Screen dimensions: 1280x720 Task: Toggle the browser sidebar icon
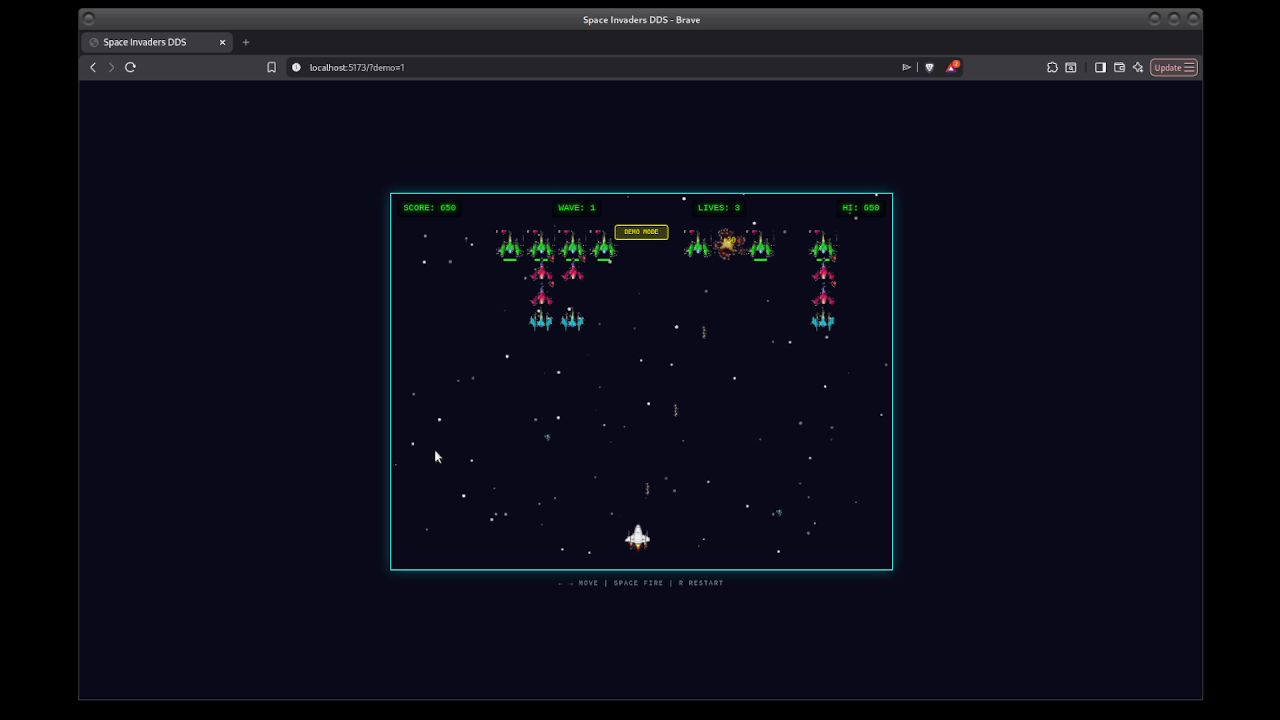point(1099,67)
